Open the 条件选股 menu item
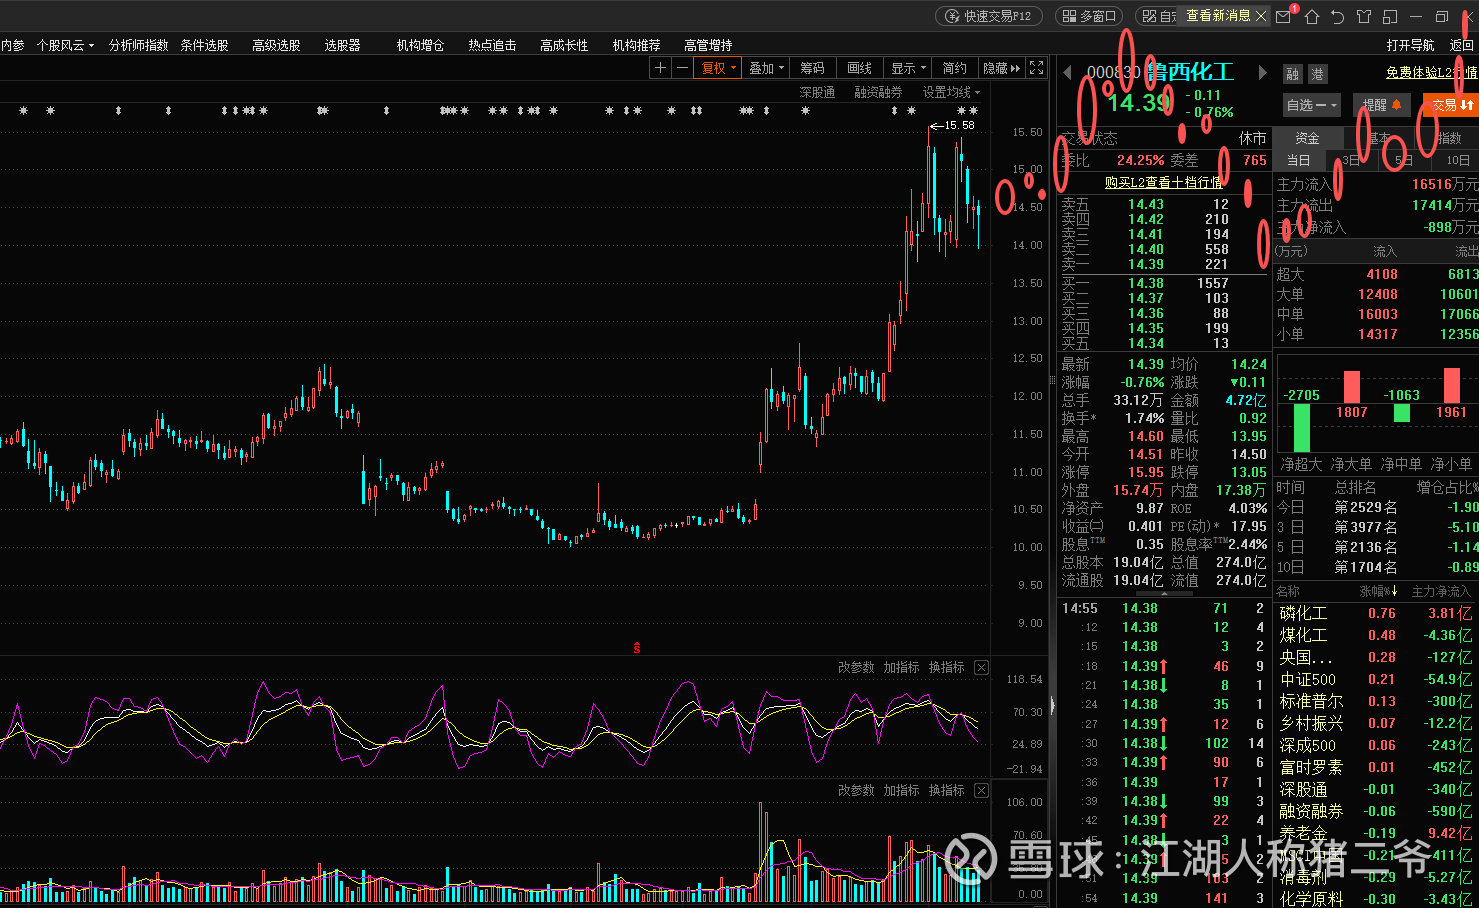Viewport: 1479px width, 908px height. pos(204,45)
